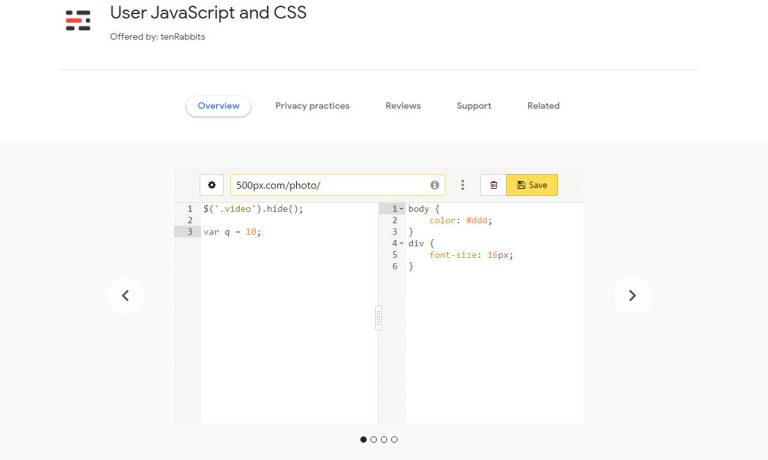Click line number 6 in CSS gutter

pos(395,266)
